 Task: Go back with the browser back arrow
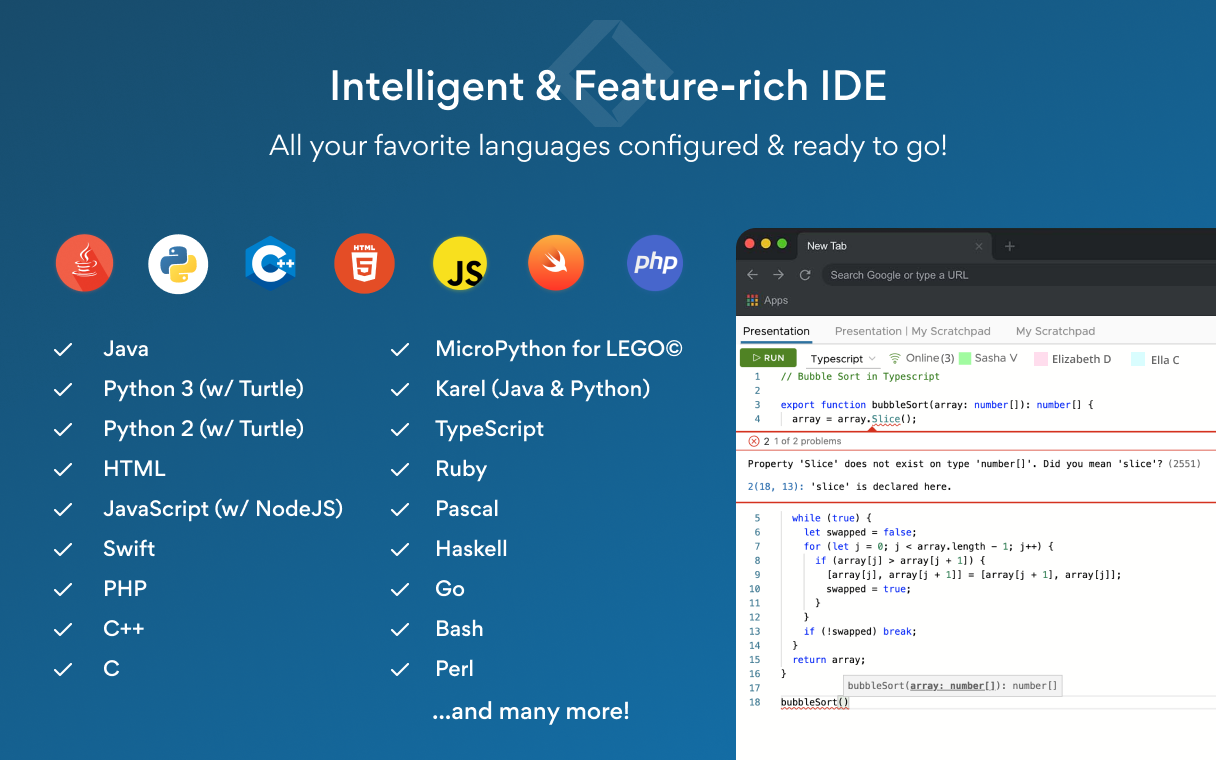[x=752, y=275]
